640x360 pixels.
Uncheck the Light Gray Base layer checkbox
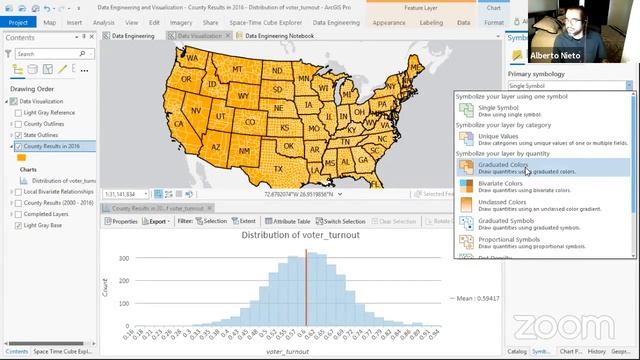pyautogui.click(x=18, y=225)
